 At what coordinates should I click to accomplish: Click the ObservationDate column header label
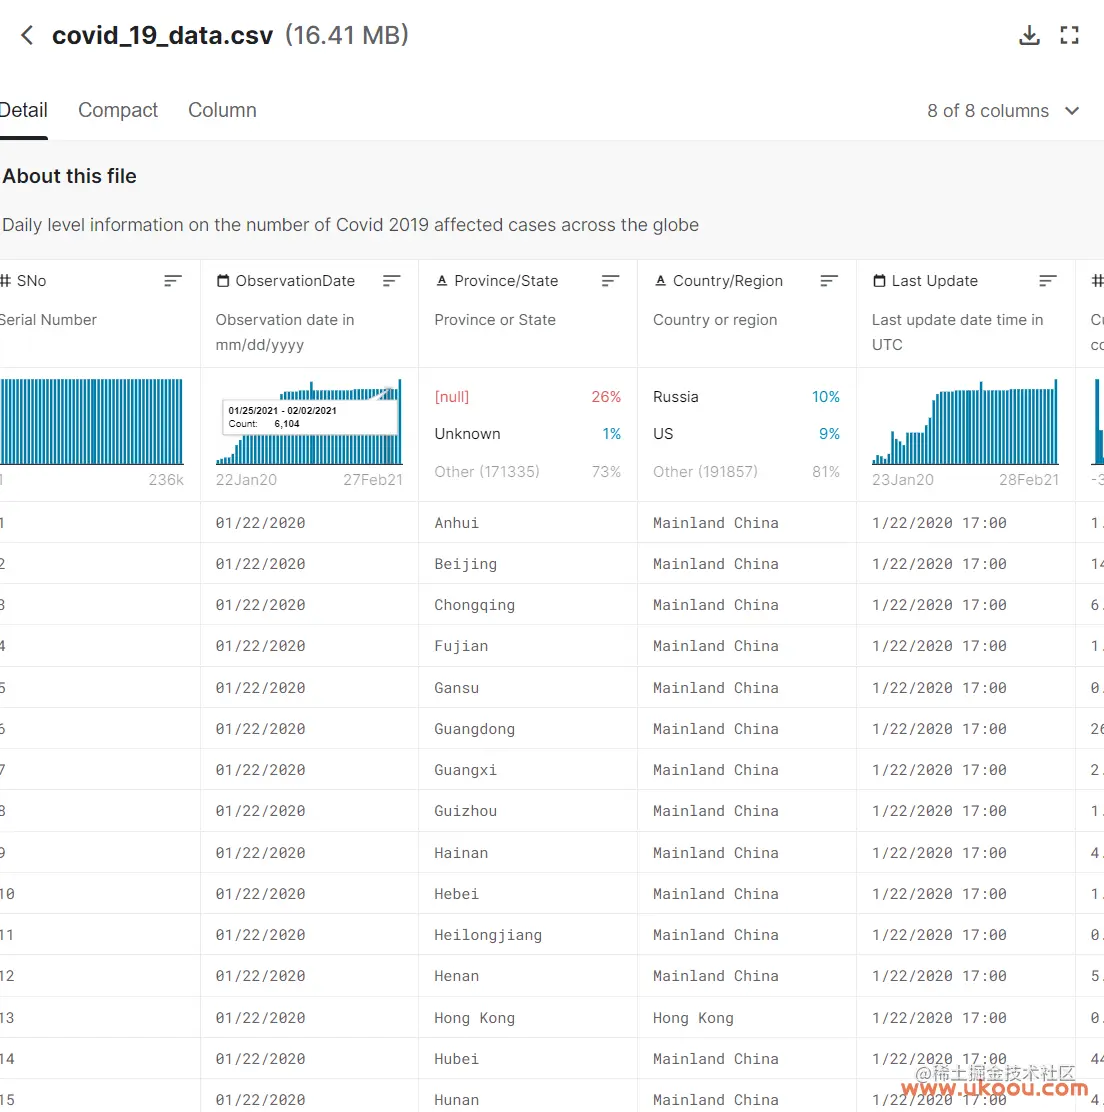(295, 281)
